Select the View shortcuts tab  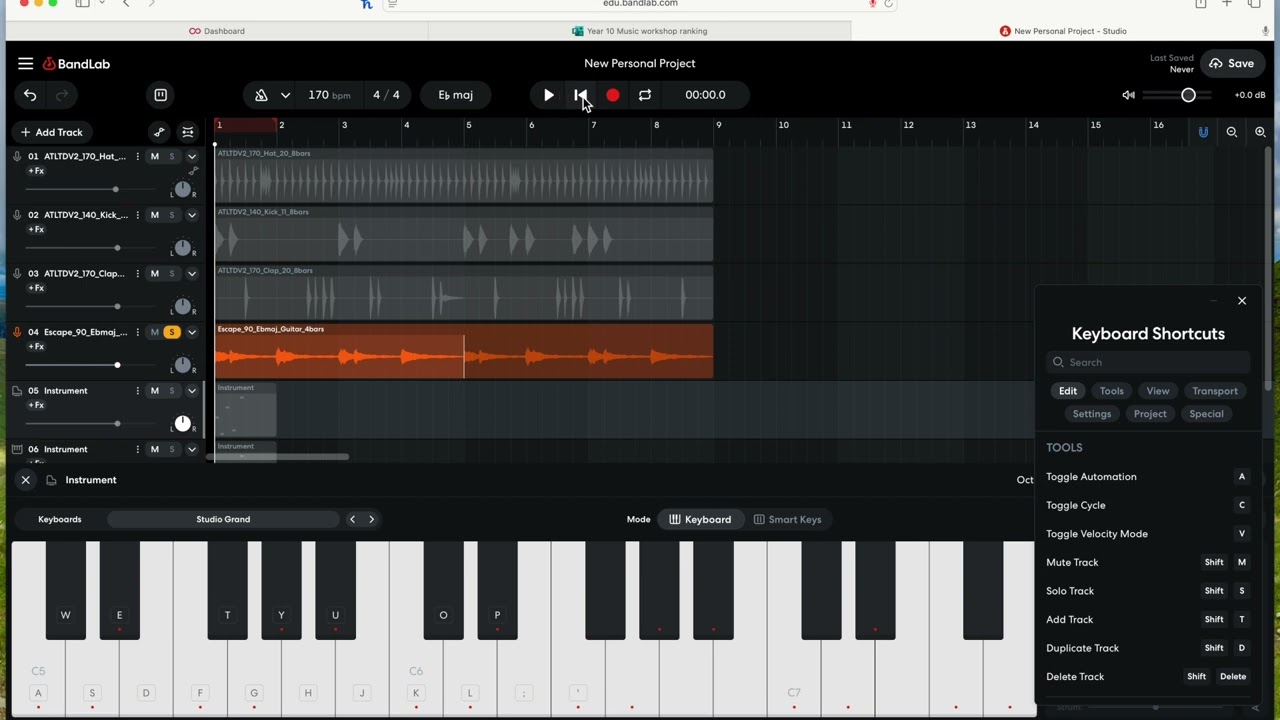(1158, 391)
